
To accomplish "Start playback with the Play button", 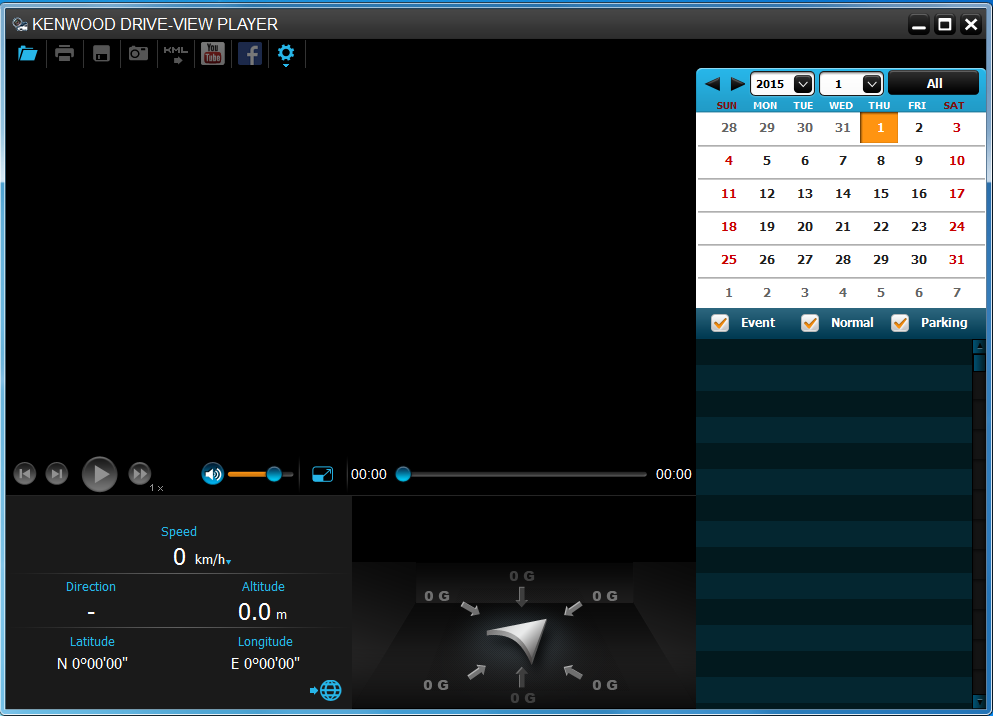I will coord(99,474).
